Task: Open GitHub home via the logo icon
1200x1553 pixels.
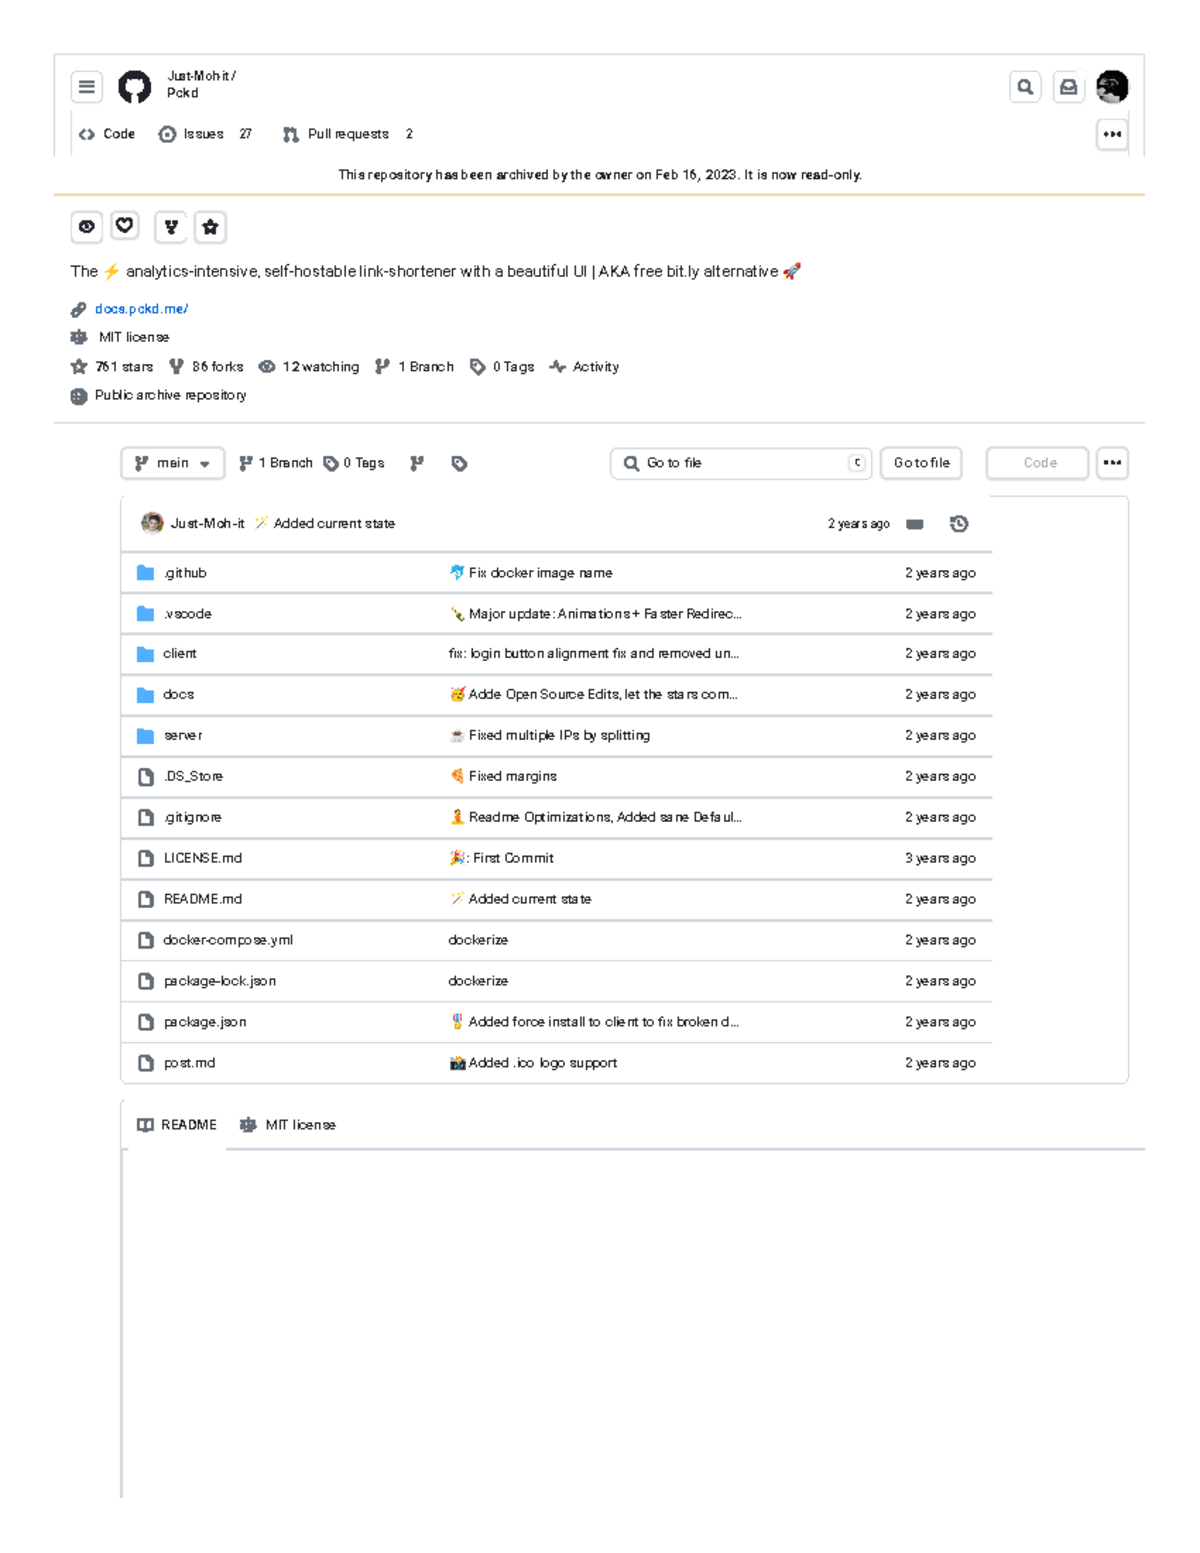Action: [133, 87]
